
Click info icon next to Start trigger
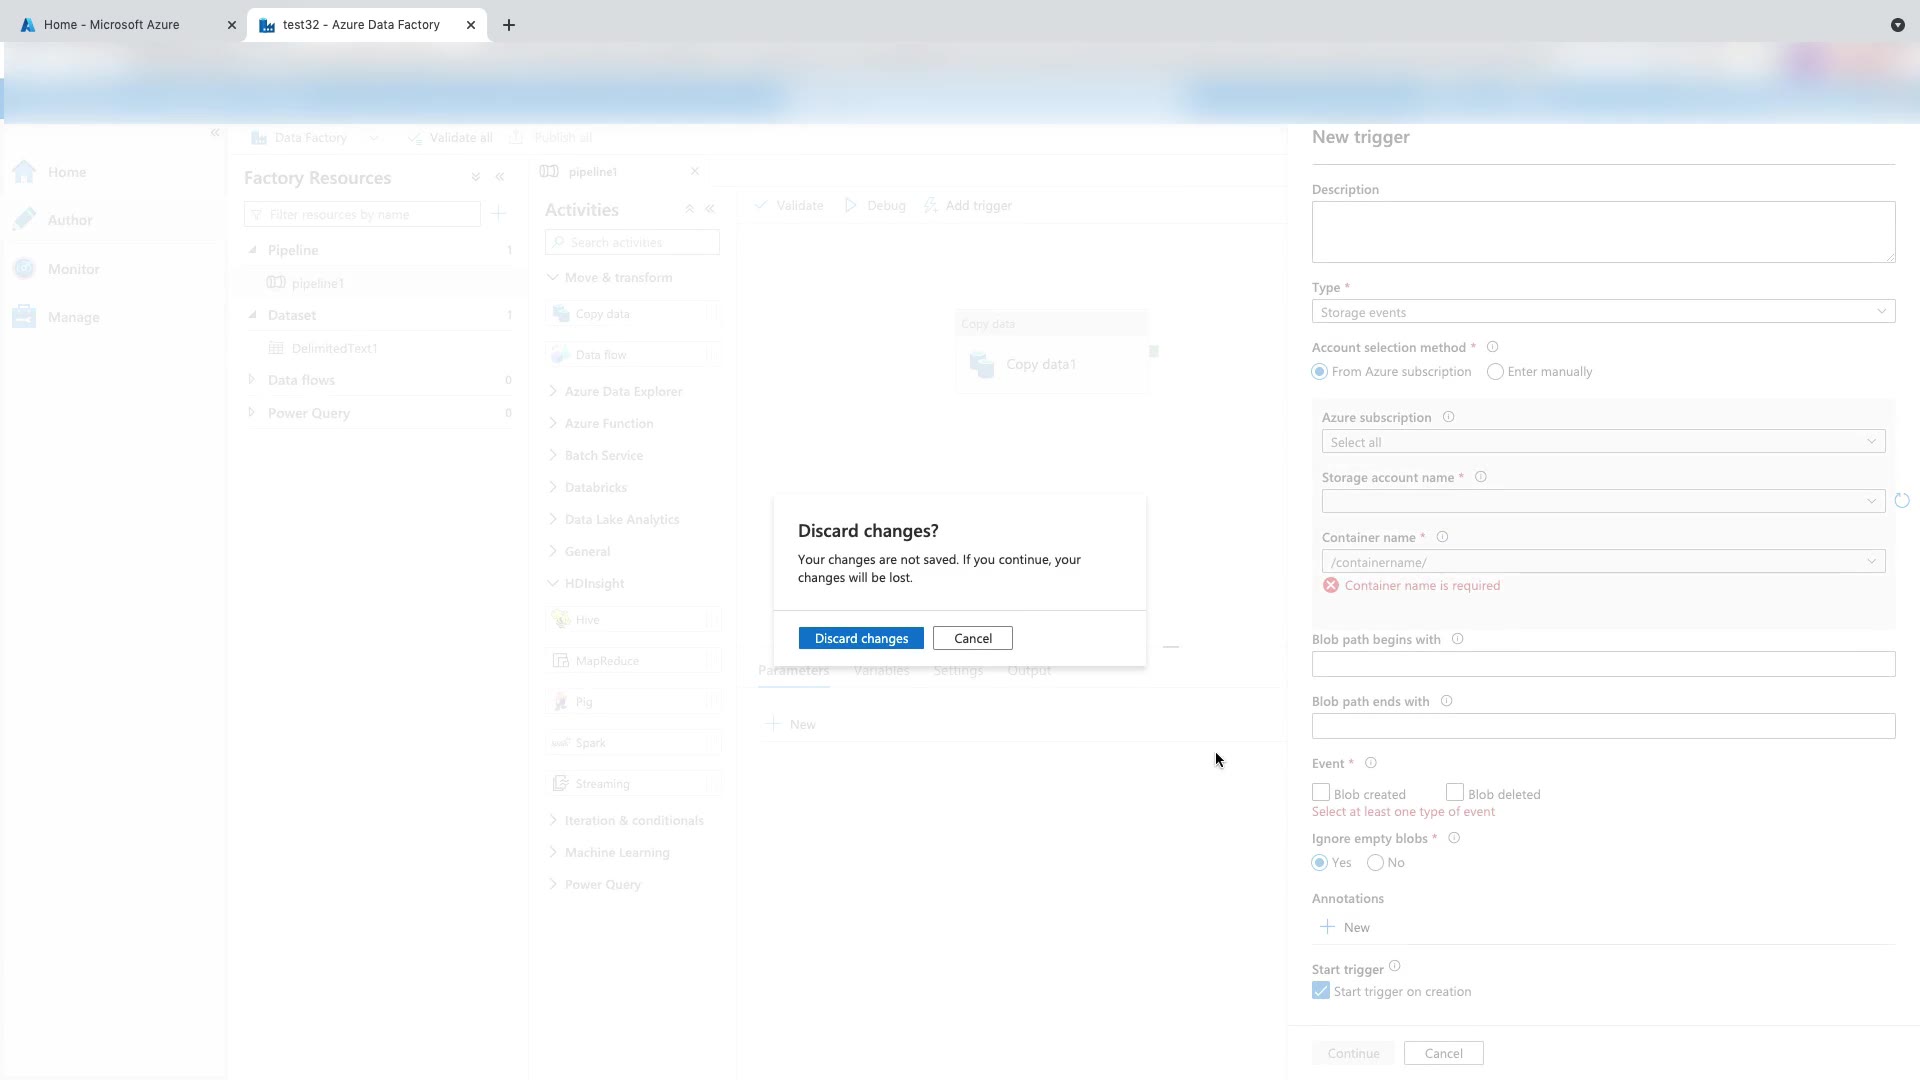click(1395, 967)
